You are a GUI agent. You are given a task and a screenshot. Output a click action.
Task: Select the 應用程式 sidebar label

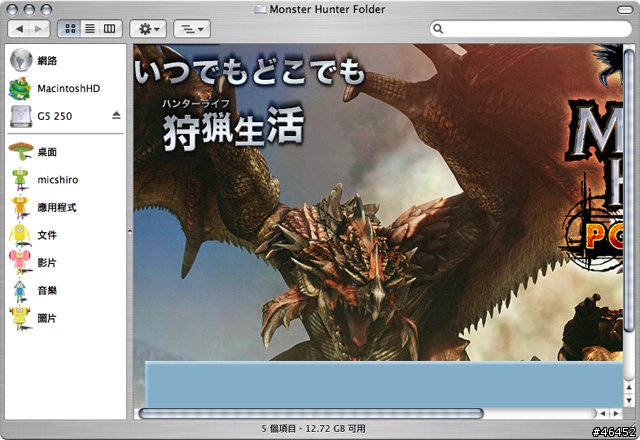click(x=57, y=207)
